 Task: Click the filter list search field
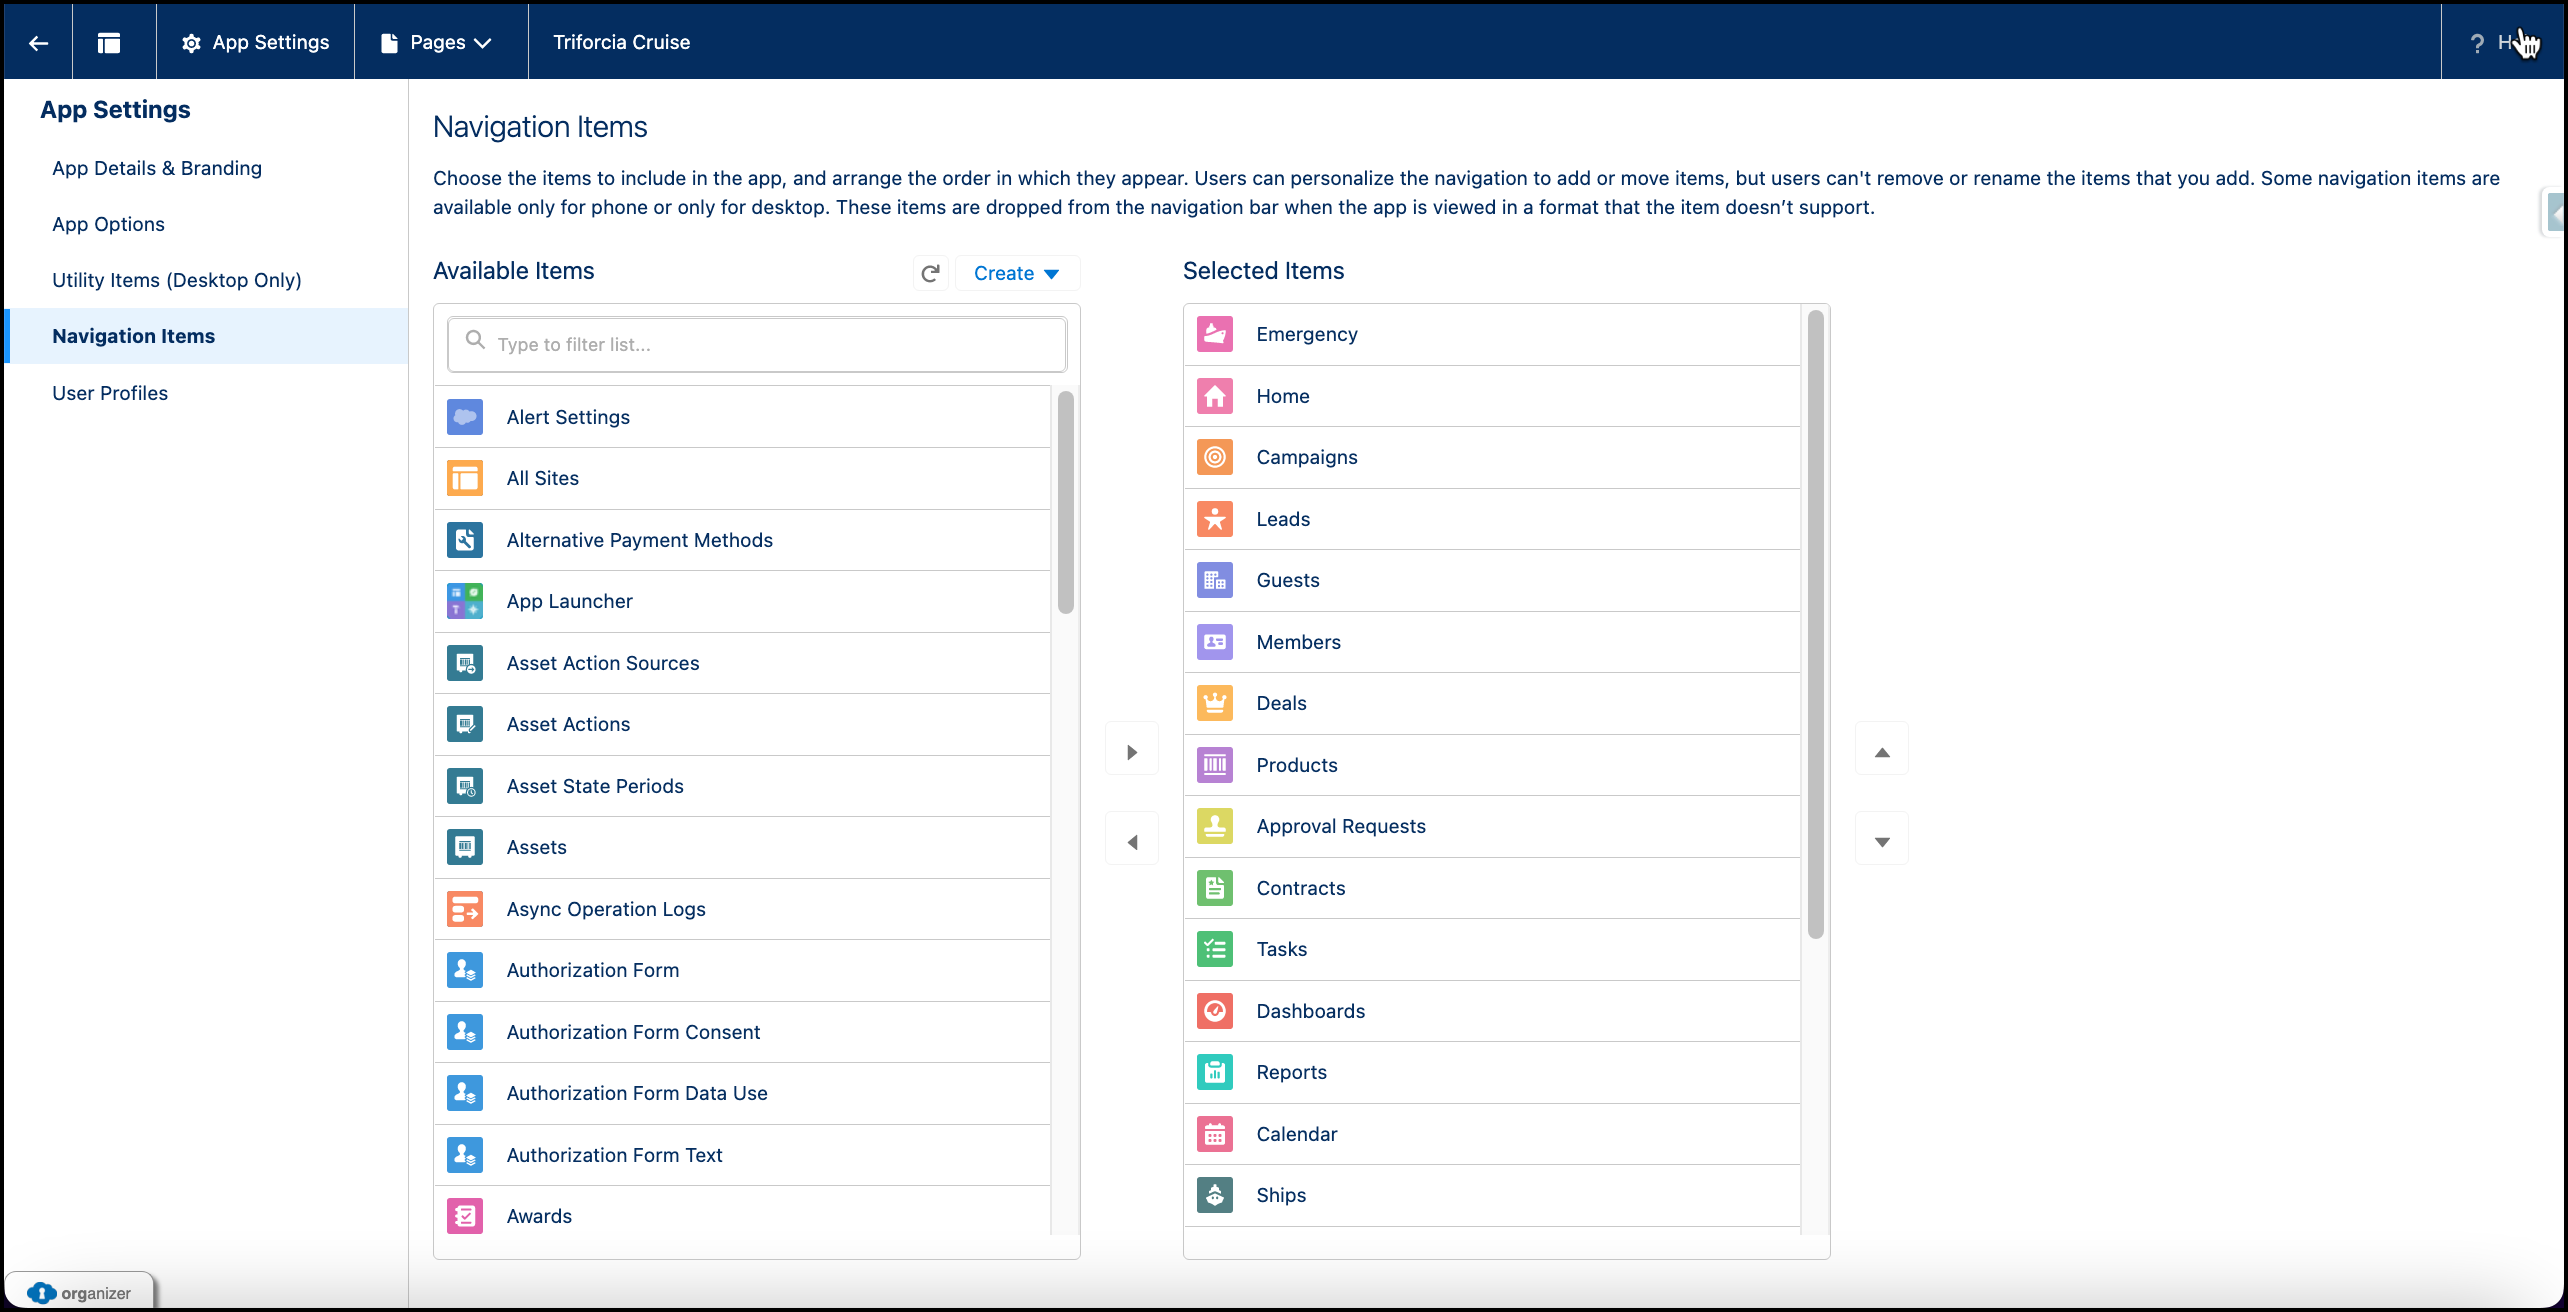[757, 344]
